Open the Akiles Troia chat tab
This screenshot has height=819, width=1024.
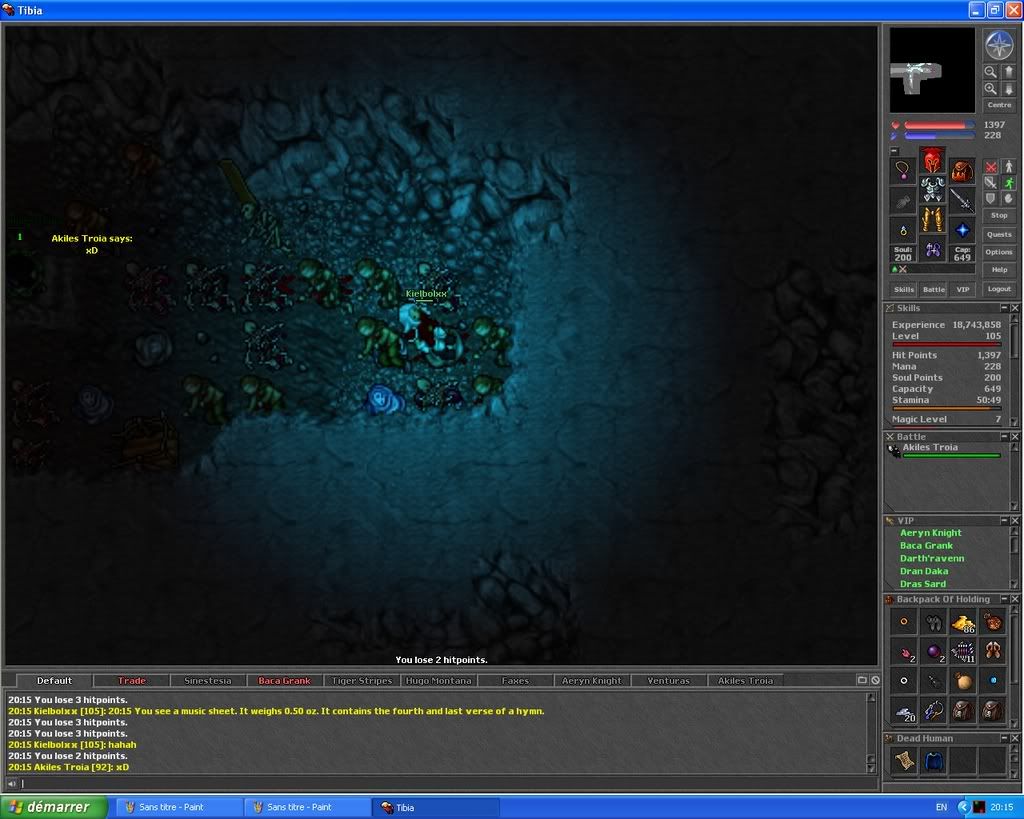click(x=745, y=681)
